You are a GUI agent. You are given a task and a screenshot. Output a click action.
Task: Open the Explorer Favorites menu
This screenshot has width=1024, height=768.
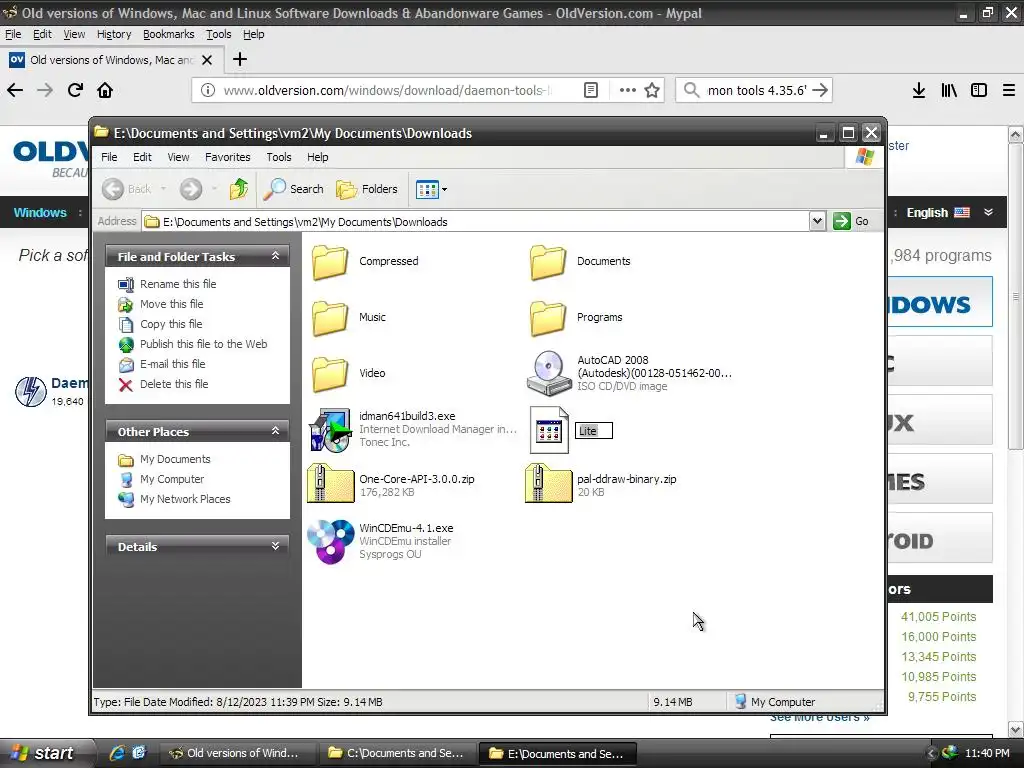(227, 157)
